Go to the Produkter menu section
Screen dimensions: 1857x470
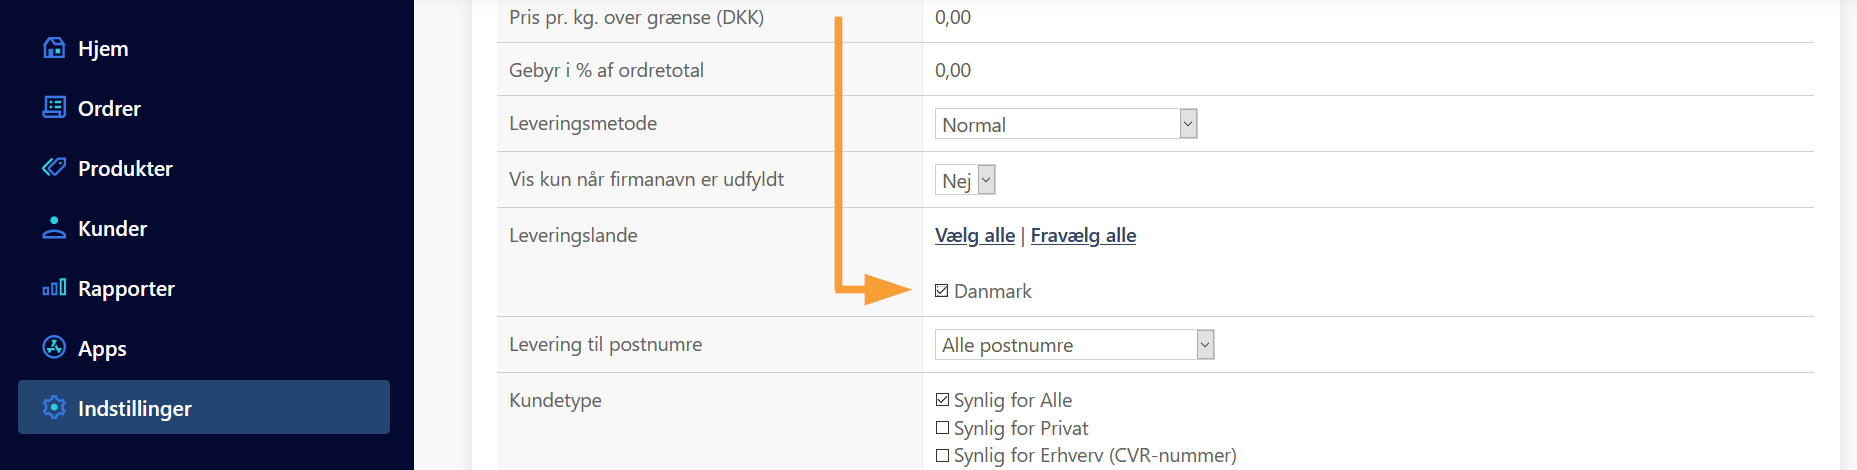[x=125, y=168]
